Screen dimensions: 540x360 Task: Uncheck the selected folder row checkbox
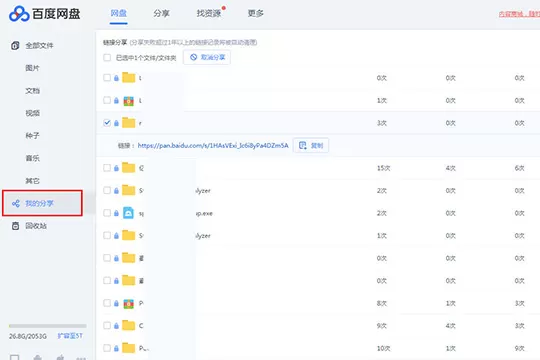coord(107,123)
